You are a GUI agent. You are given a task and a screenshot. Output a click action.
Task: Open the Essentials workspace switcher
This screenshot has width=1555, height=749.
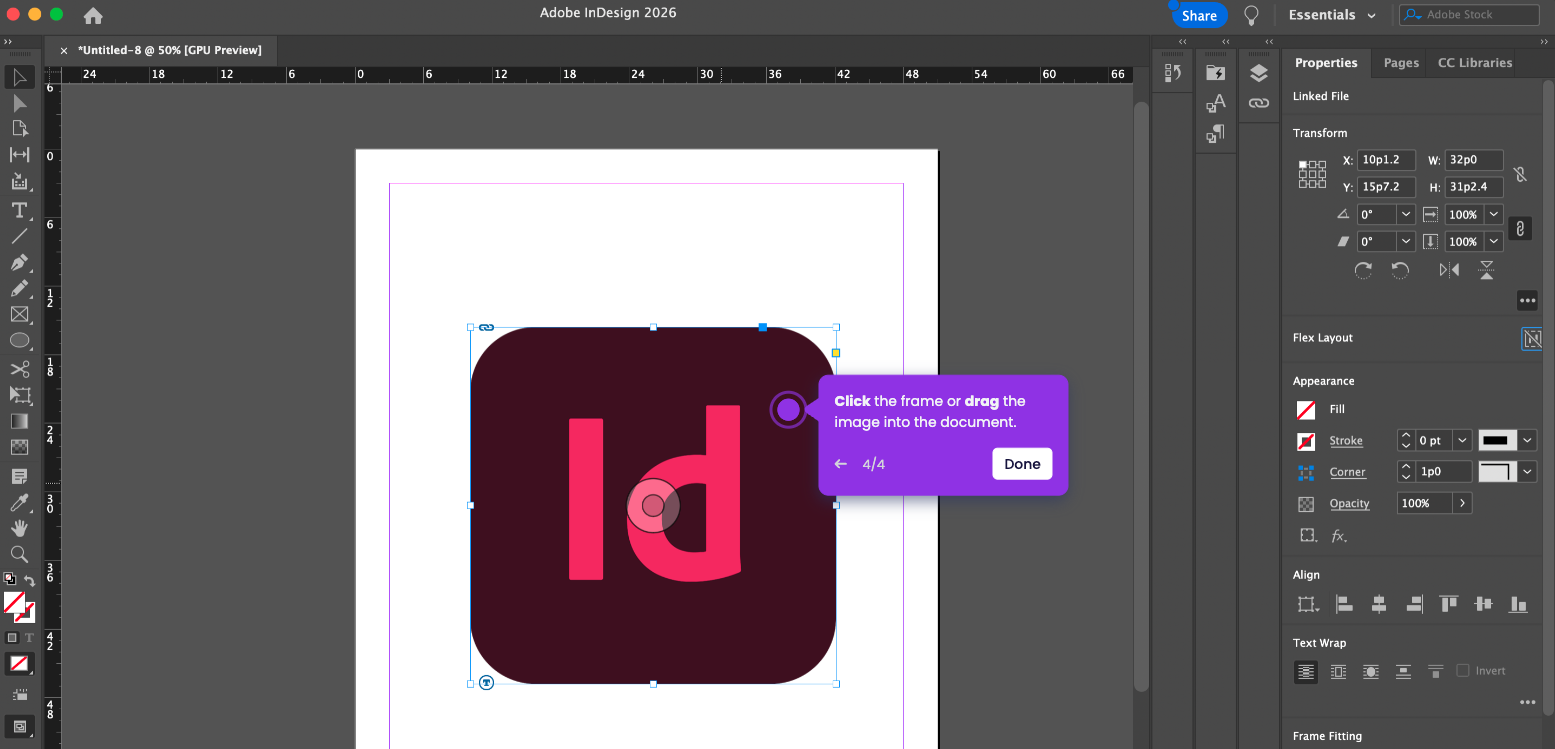pyautogui.click(x=1332, y=15)
